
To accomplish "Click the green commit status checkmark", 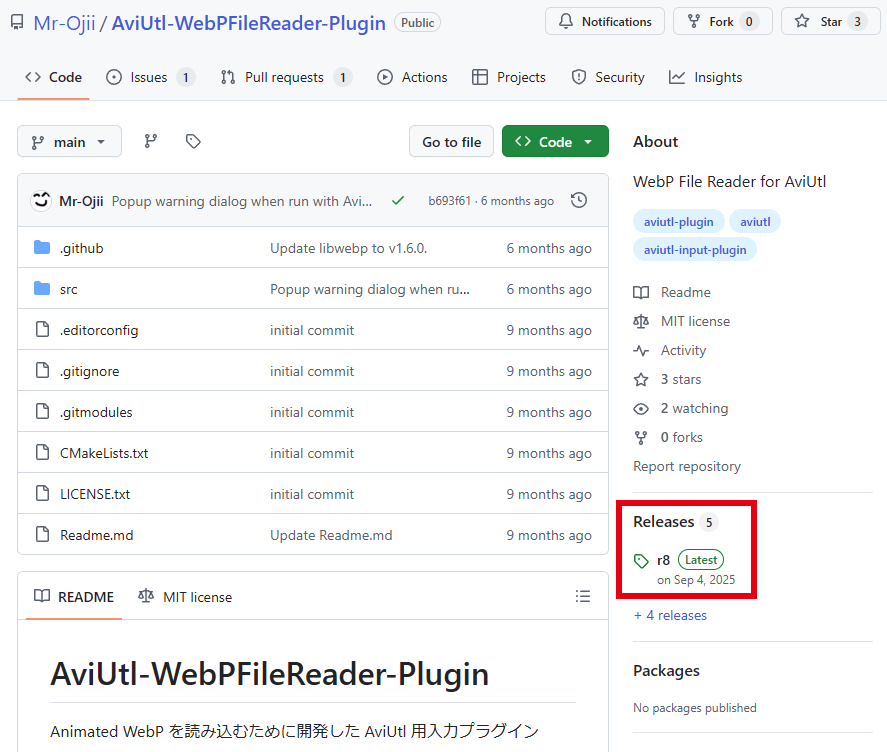I will tap(398, 201).
